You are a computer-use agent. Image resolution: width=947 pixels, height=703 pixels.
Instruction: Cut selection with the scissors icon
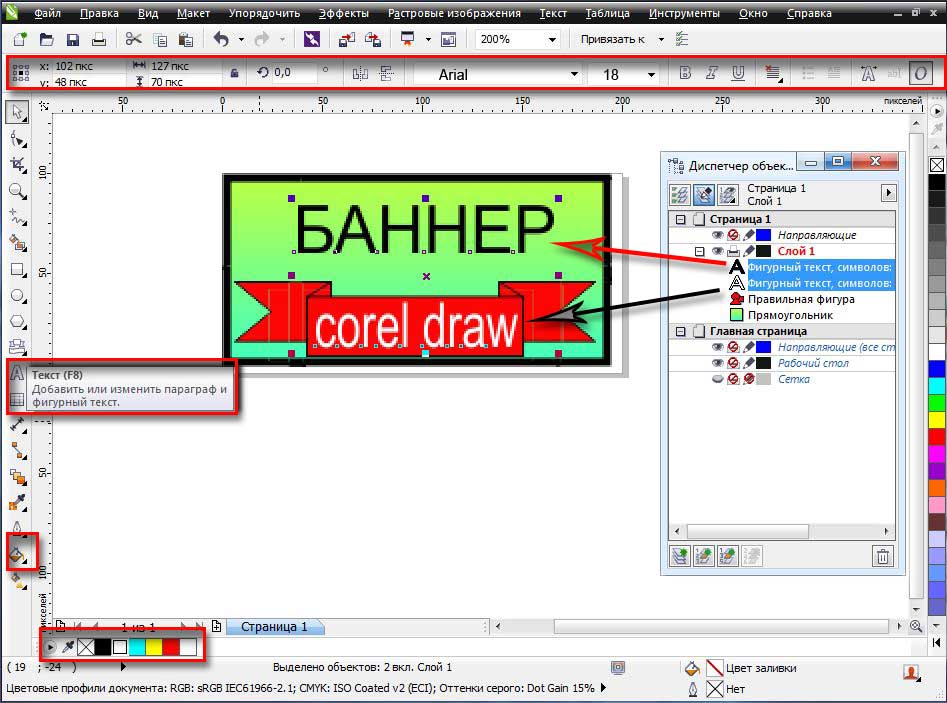pos(133,39)
